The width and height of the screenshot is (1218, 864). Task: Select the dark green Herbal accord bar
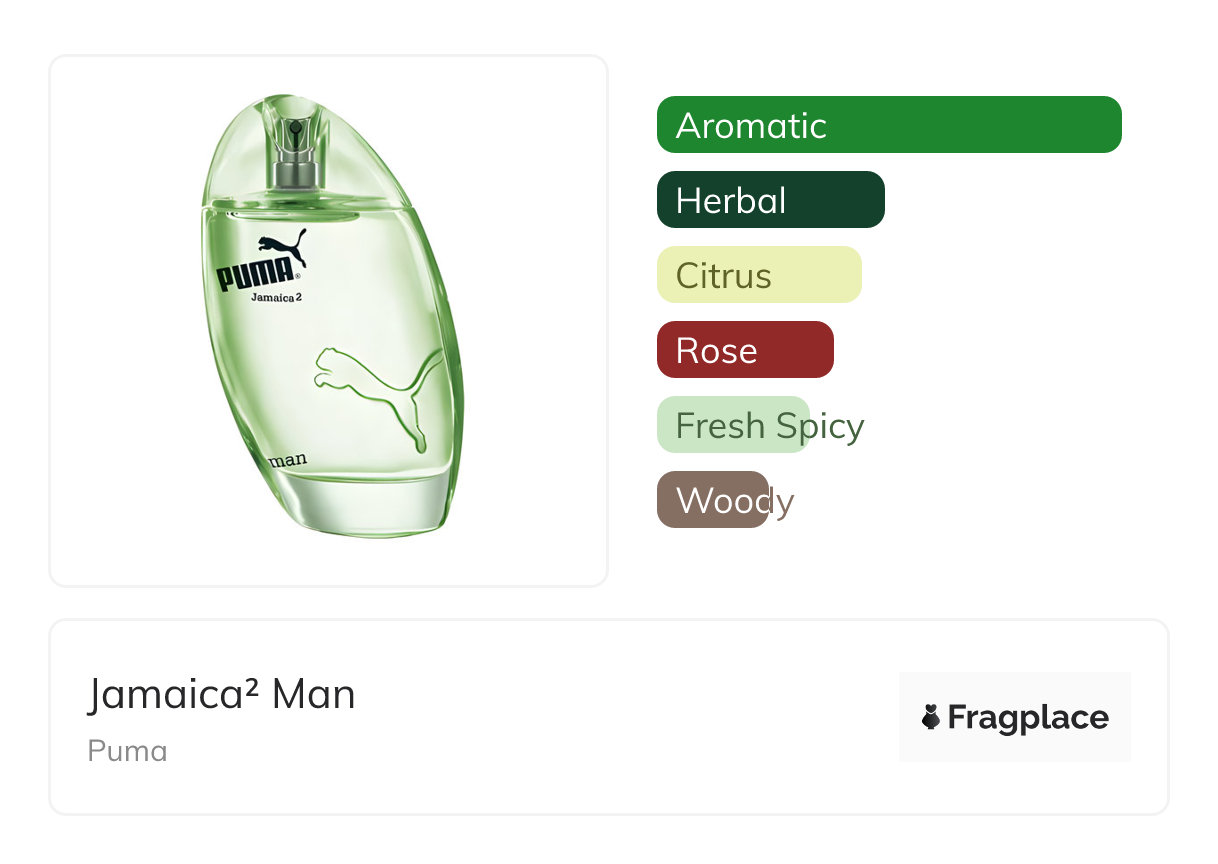click(770, 200)
